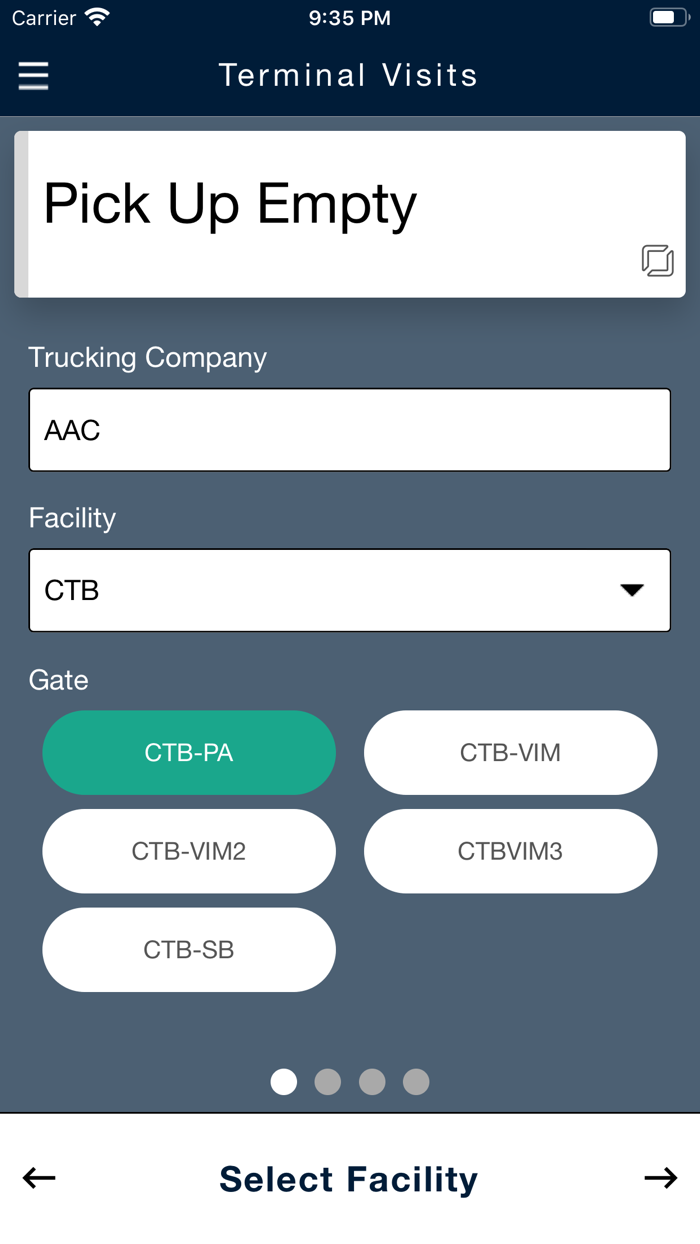Tap the Wi-Fi icon in the status bar
This screenshot has width=700, height=1244.
coord(96,16)
